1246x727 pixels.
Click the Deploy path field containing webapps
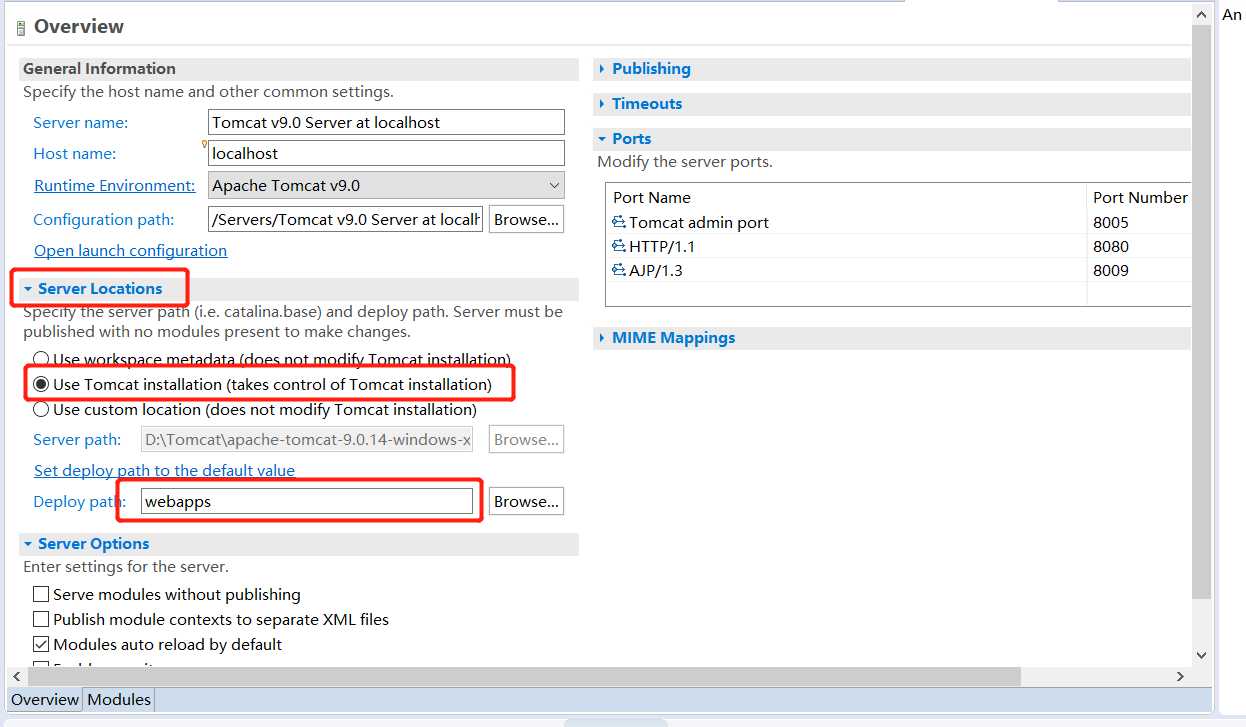click(306, 501)
